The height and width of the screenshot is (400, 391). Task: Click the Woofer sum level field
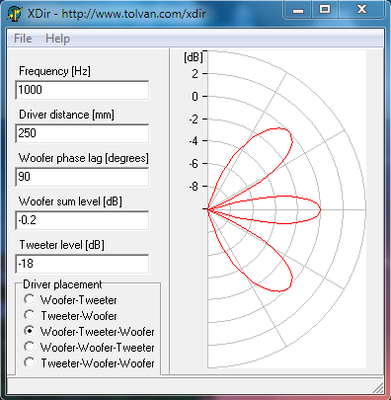pyautogui.click(x=82, y=220)
